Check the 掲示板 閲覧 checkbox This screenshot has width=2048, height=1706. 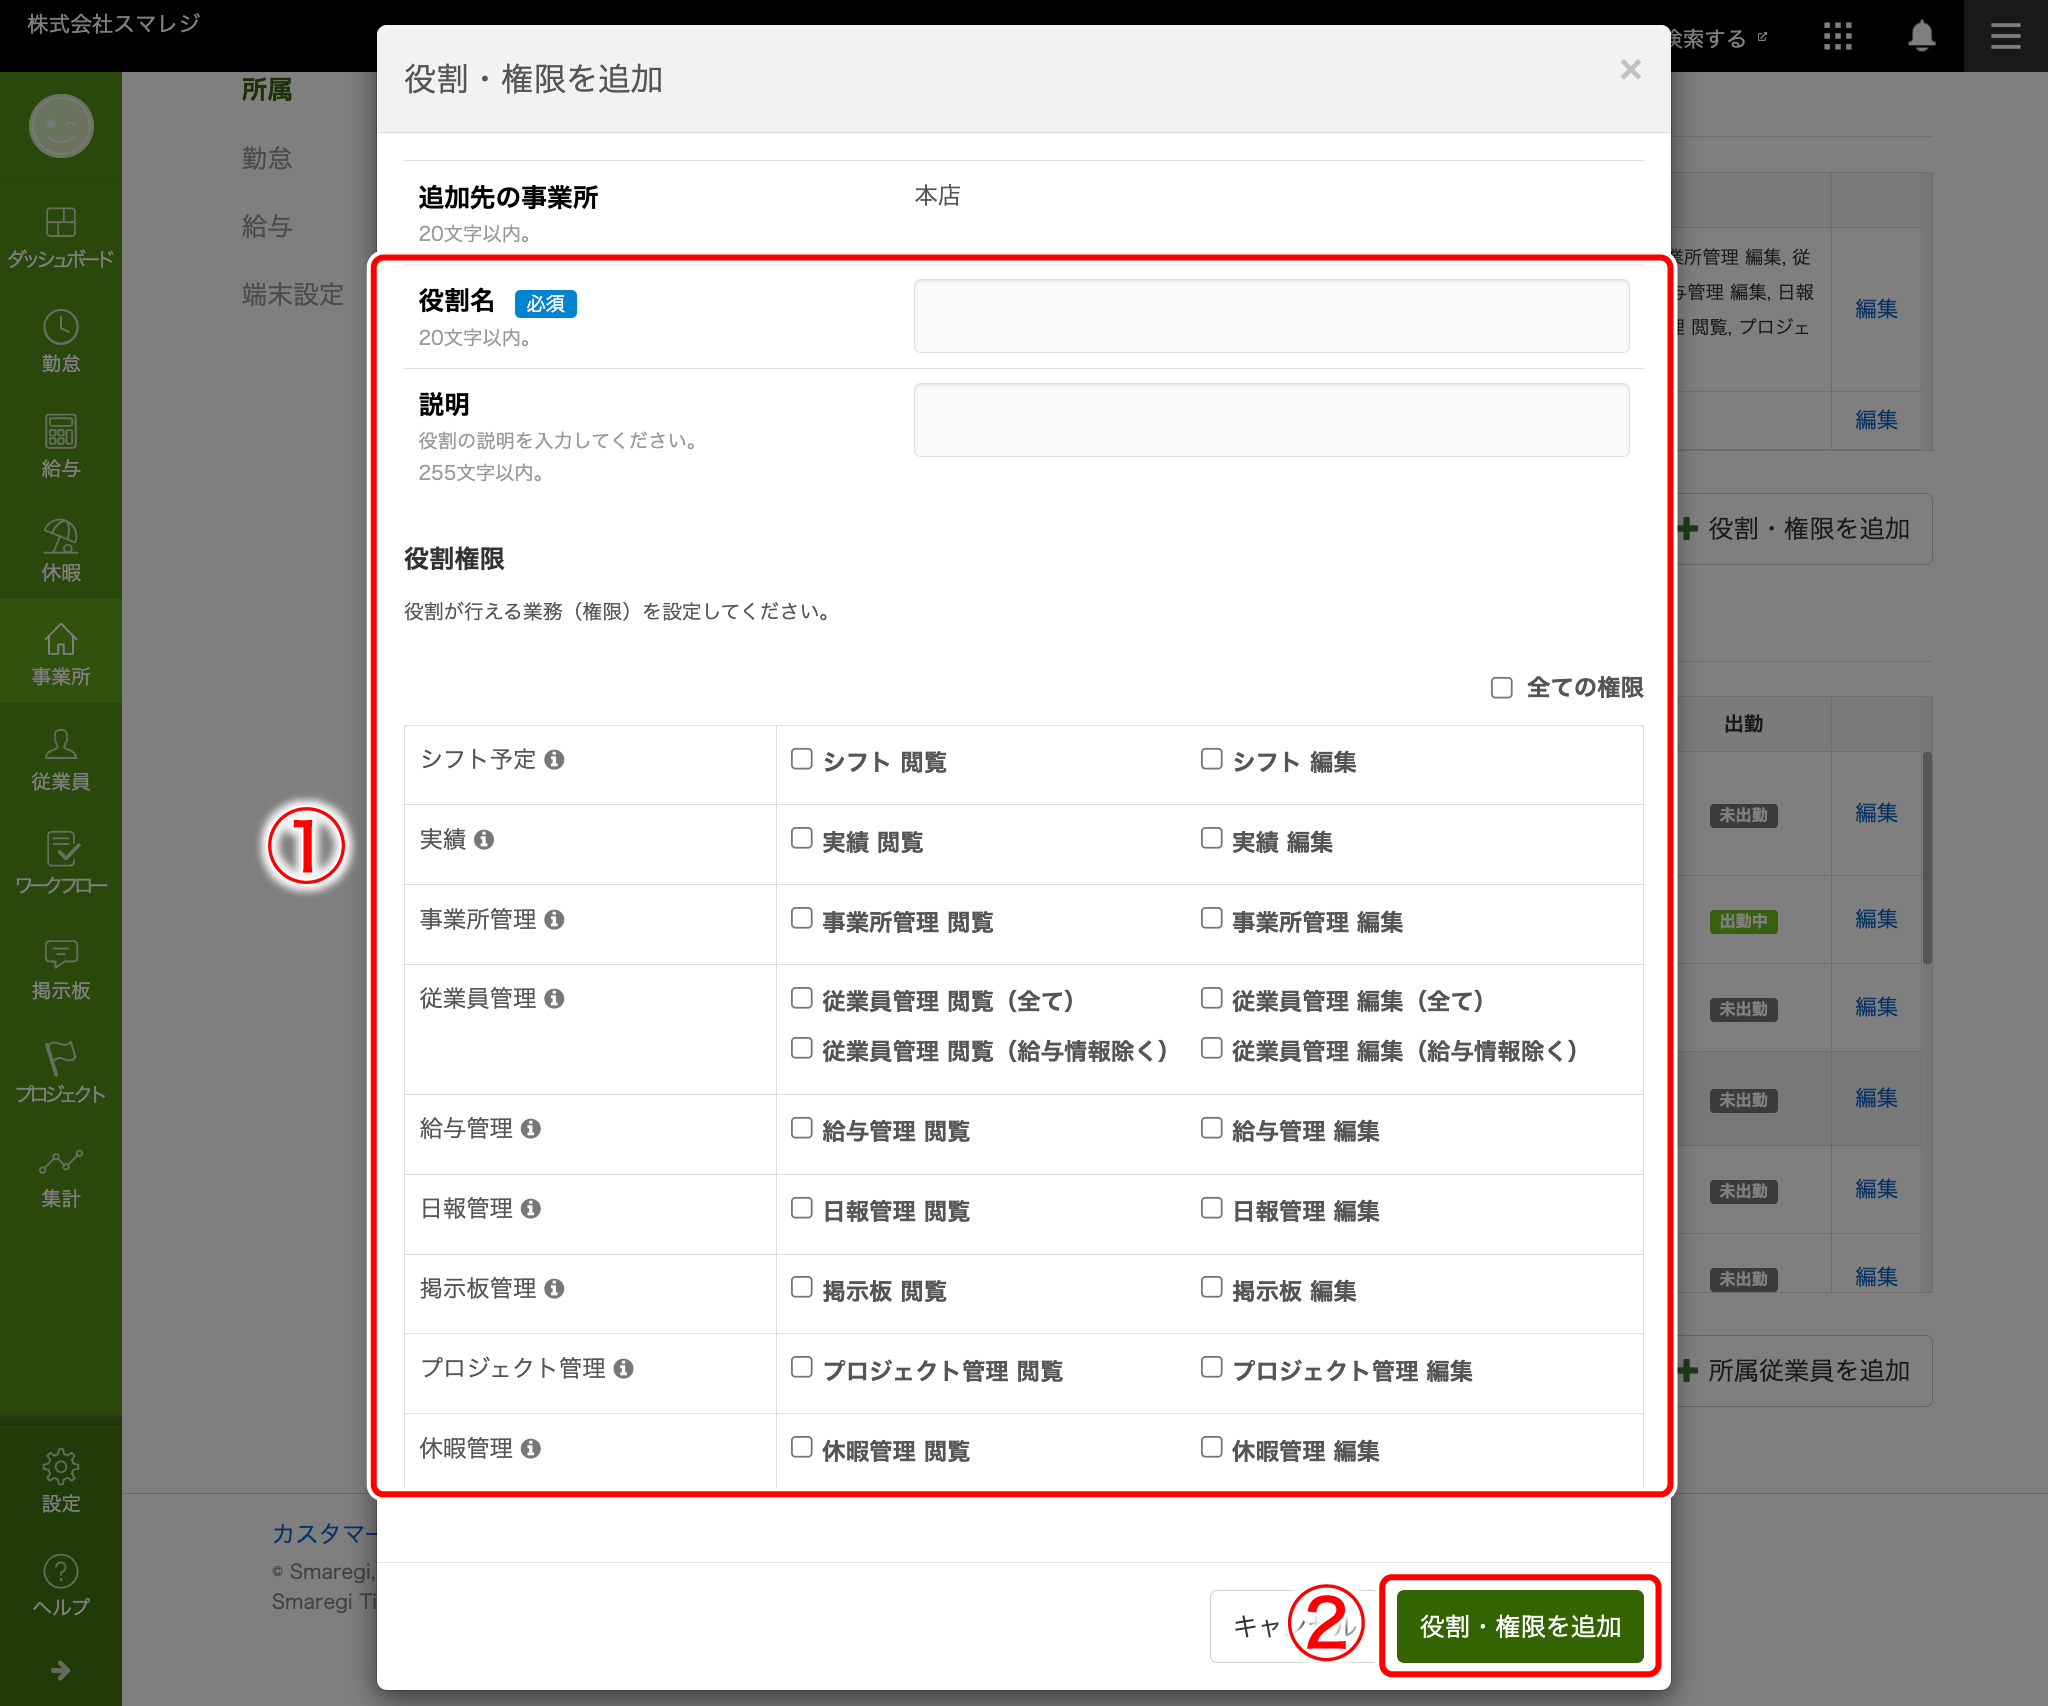[x=801, y=1287]
